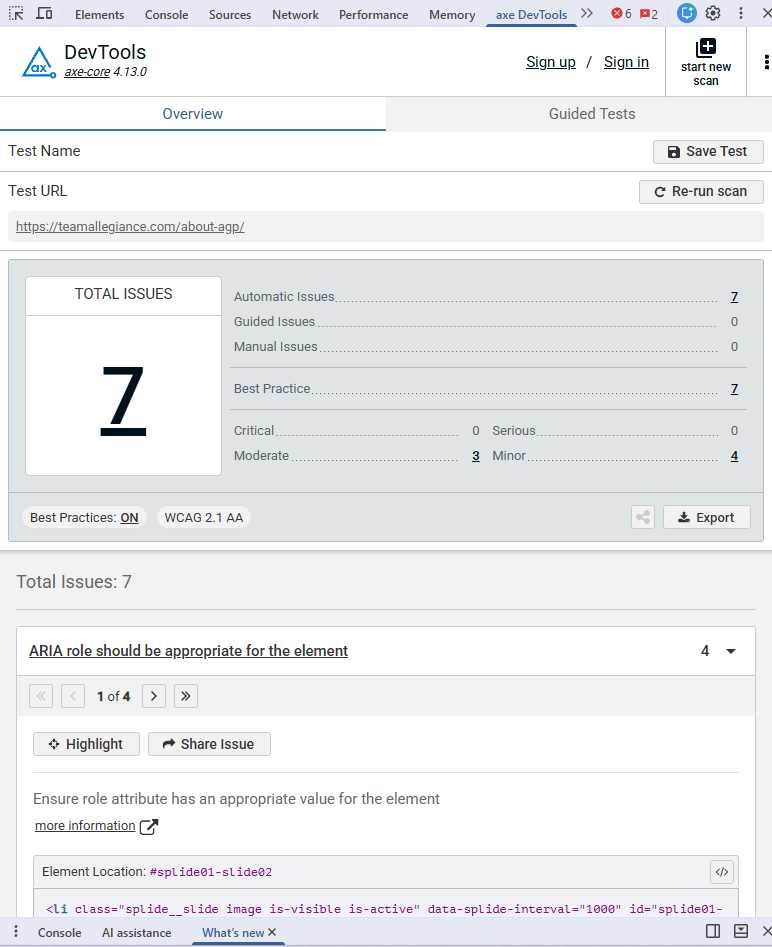Click the Sign up link

click(x=551, y=62)
